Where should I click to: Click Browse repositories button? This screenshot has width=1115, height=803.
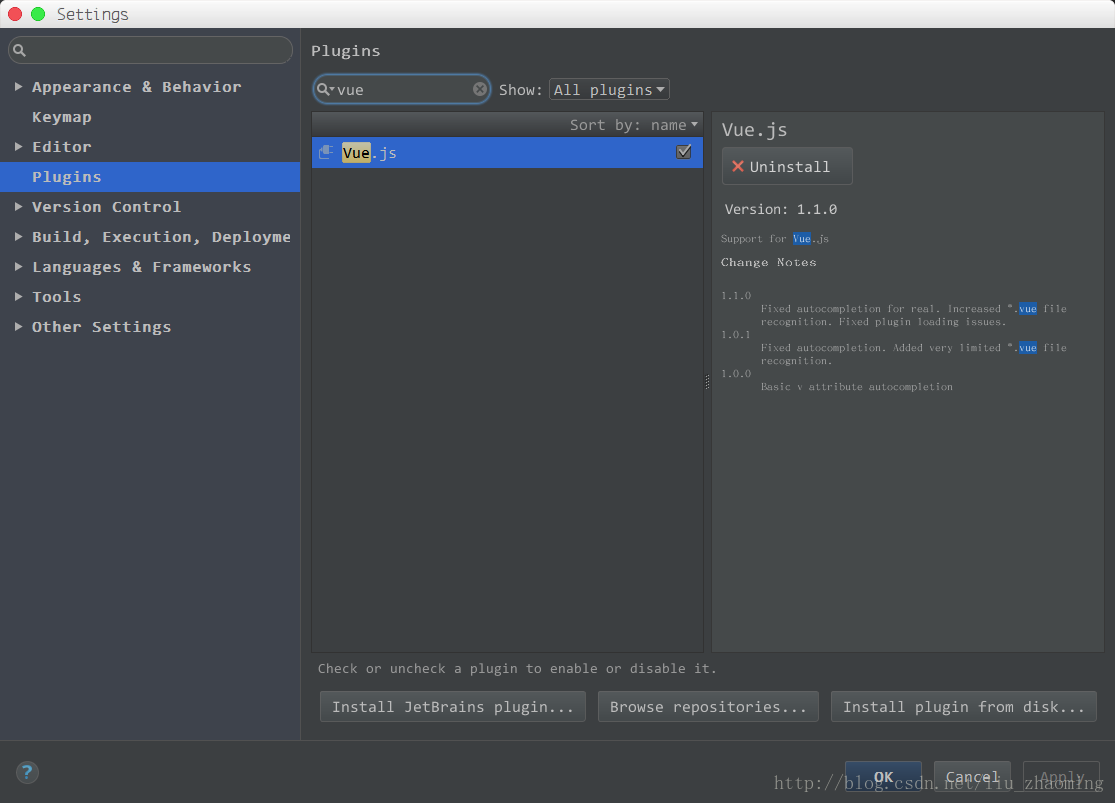pos(708,706)
